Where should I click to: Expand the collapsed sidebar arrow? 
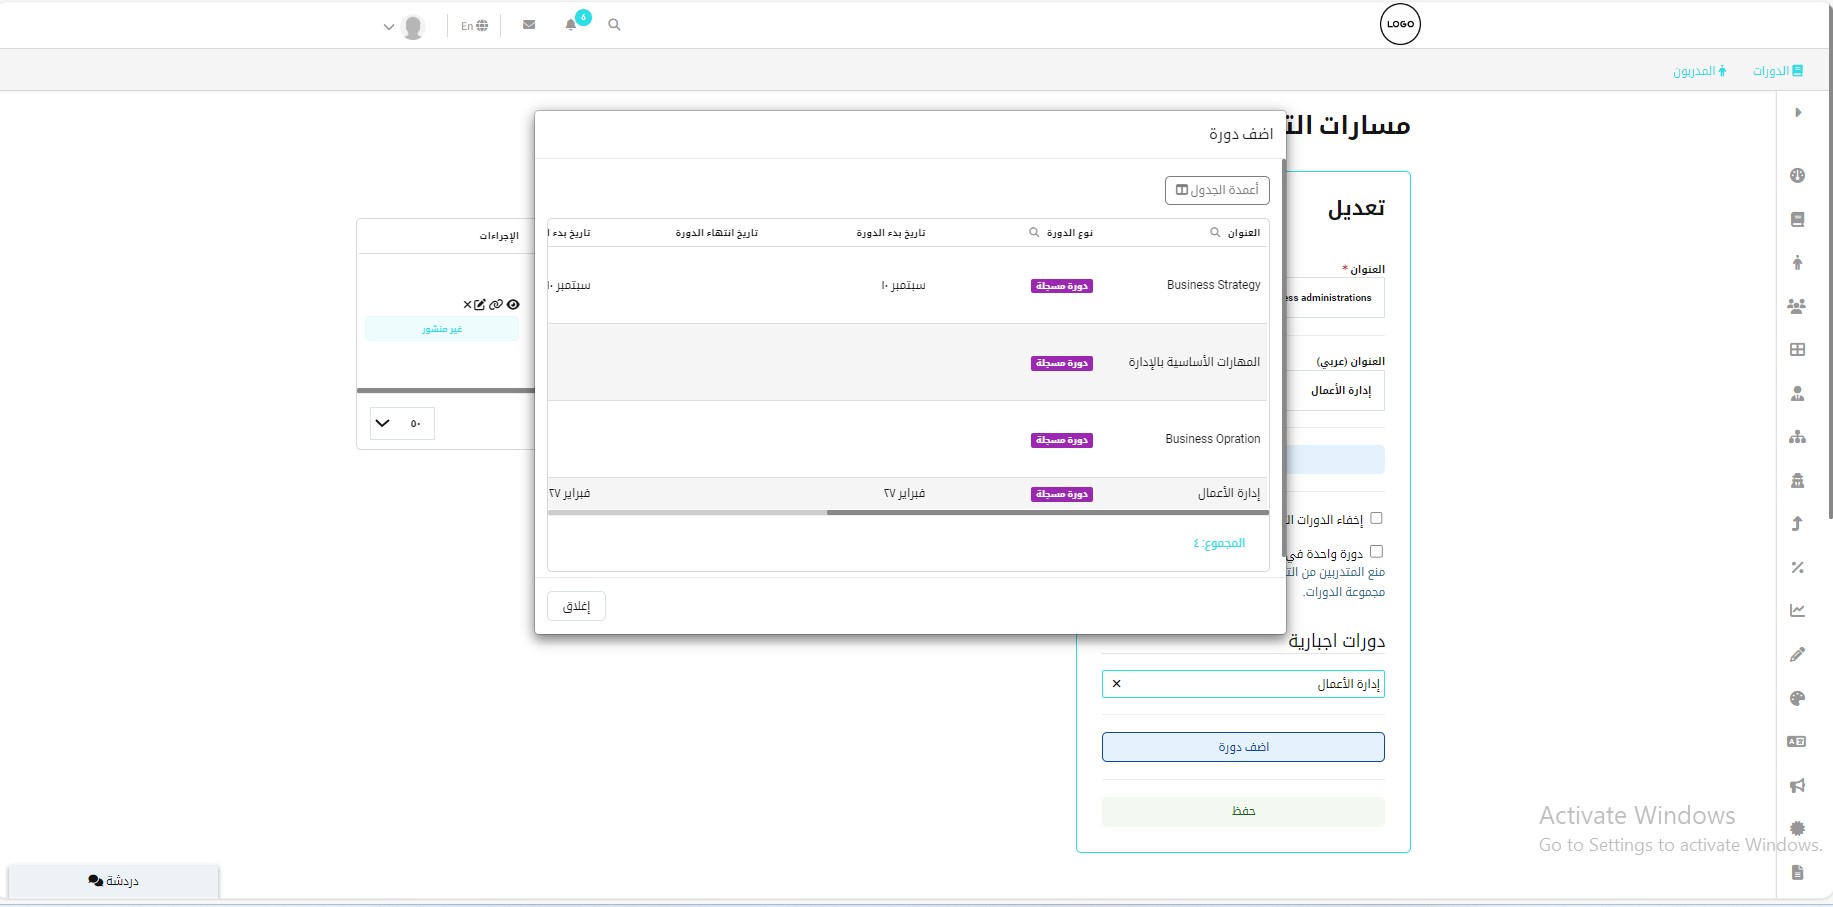click(1797, 113)
